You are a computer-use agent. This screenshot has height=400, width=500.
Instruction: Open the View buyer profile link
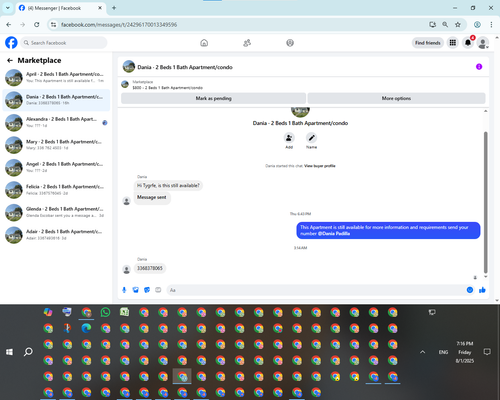click(x=320, y=166)
